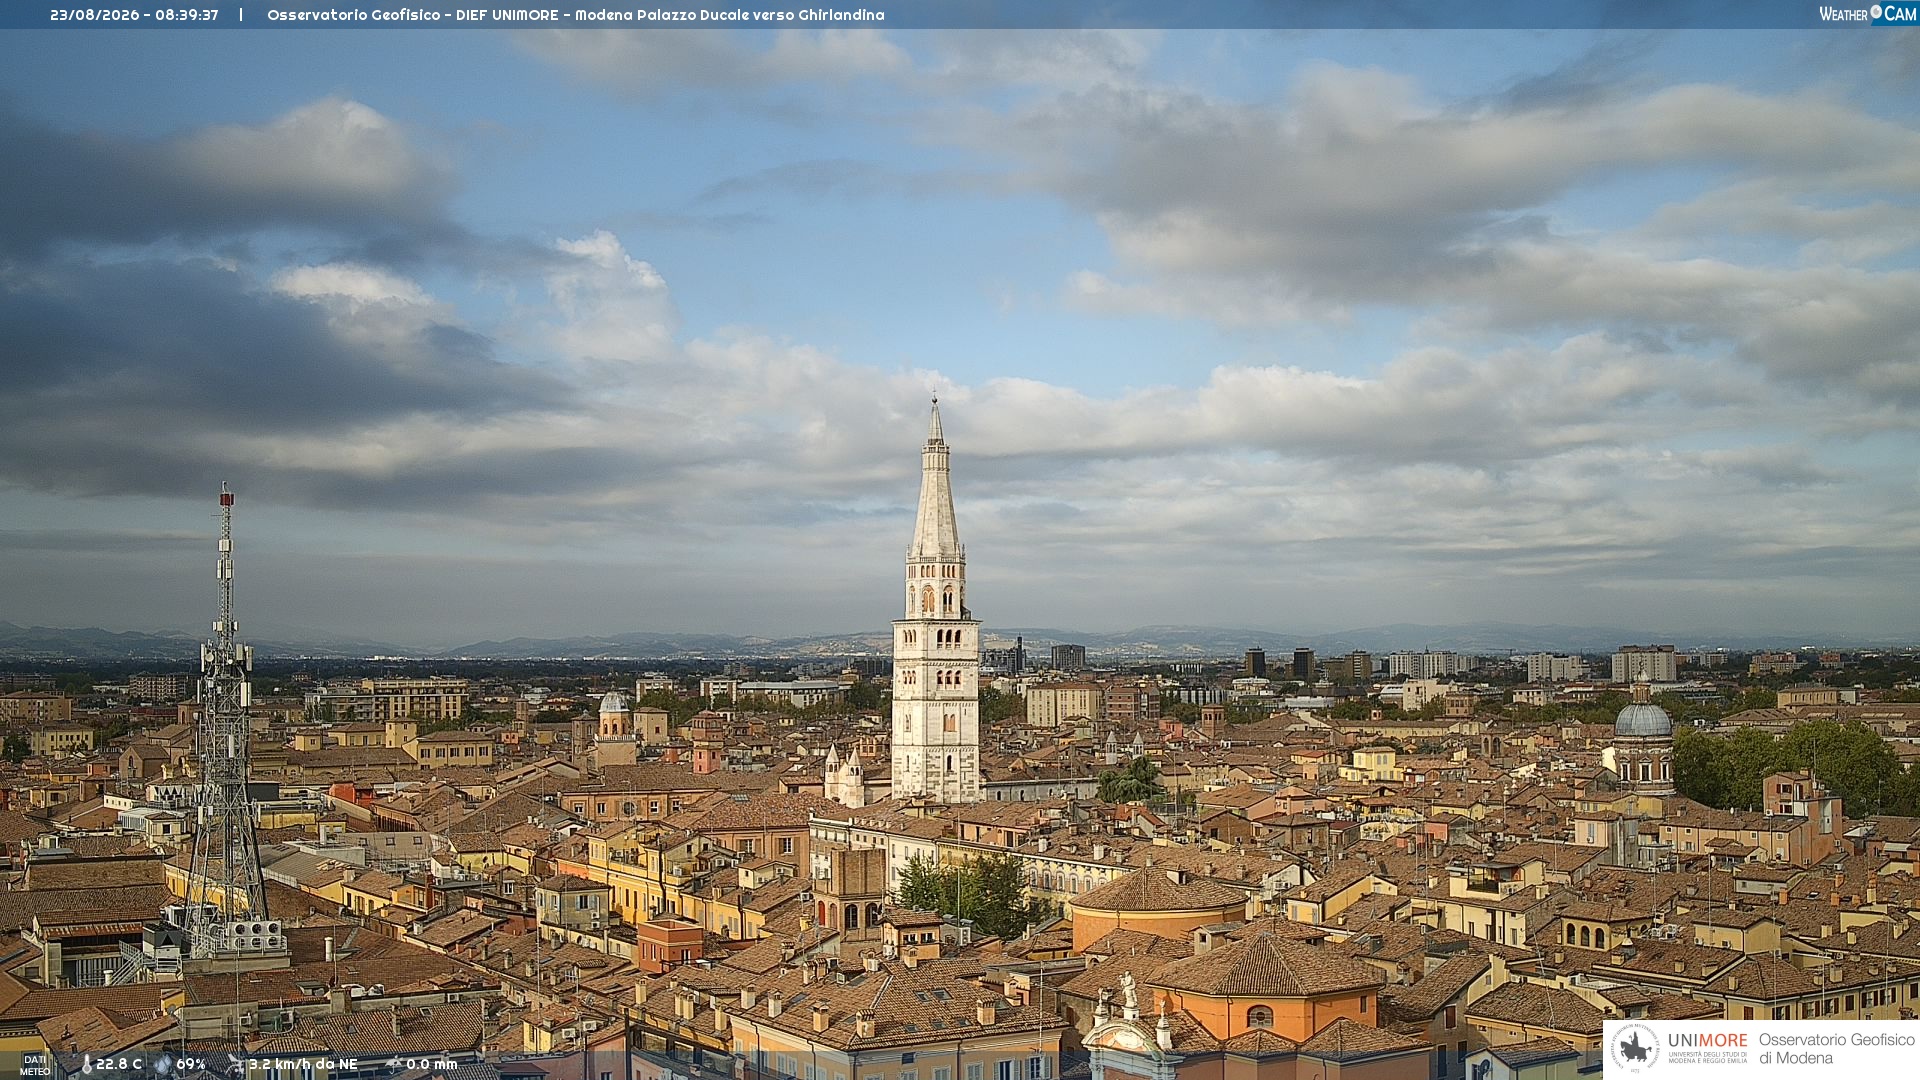1920x1080 pixels.
Task: Click the 69% humidity value
Action: [x=191, y=1064]
